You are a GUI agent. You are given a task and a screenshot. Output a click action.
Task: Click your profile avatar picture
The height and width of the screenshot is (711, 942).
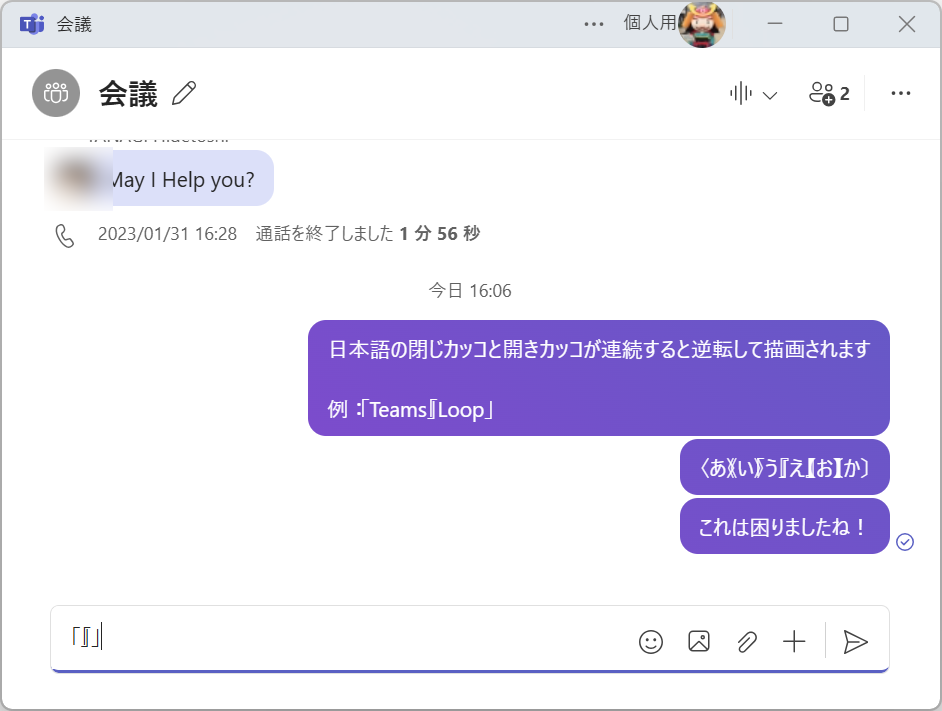[701, 24]
